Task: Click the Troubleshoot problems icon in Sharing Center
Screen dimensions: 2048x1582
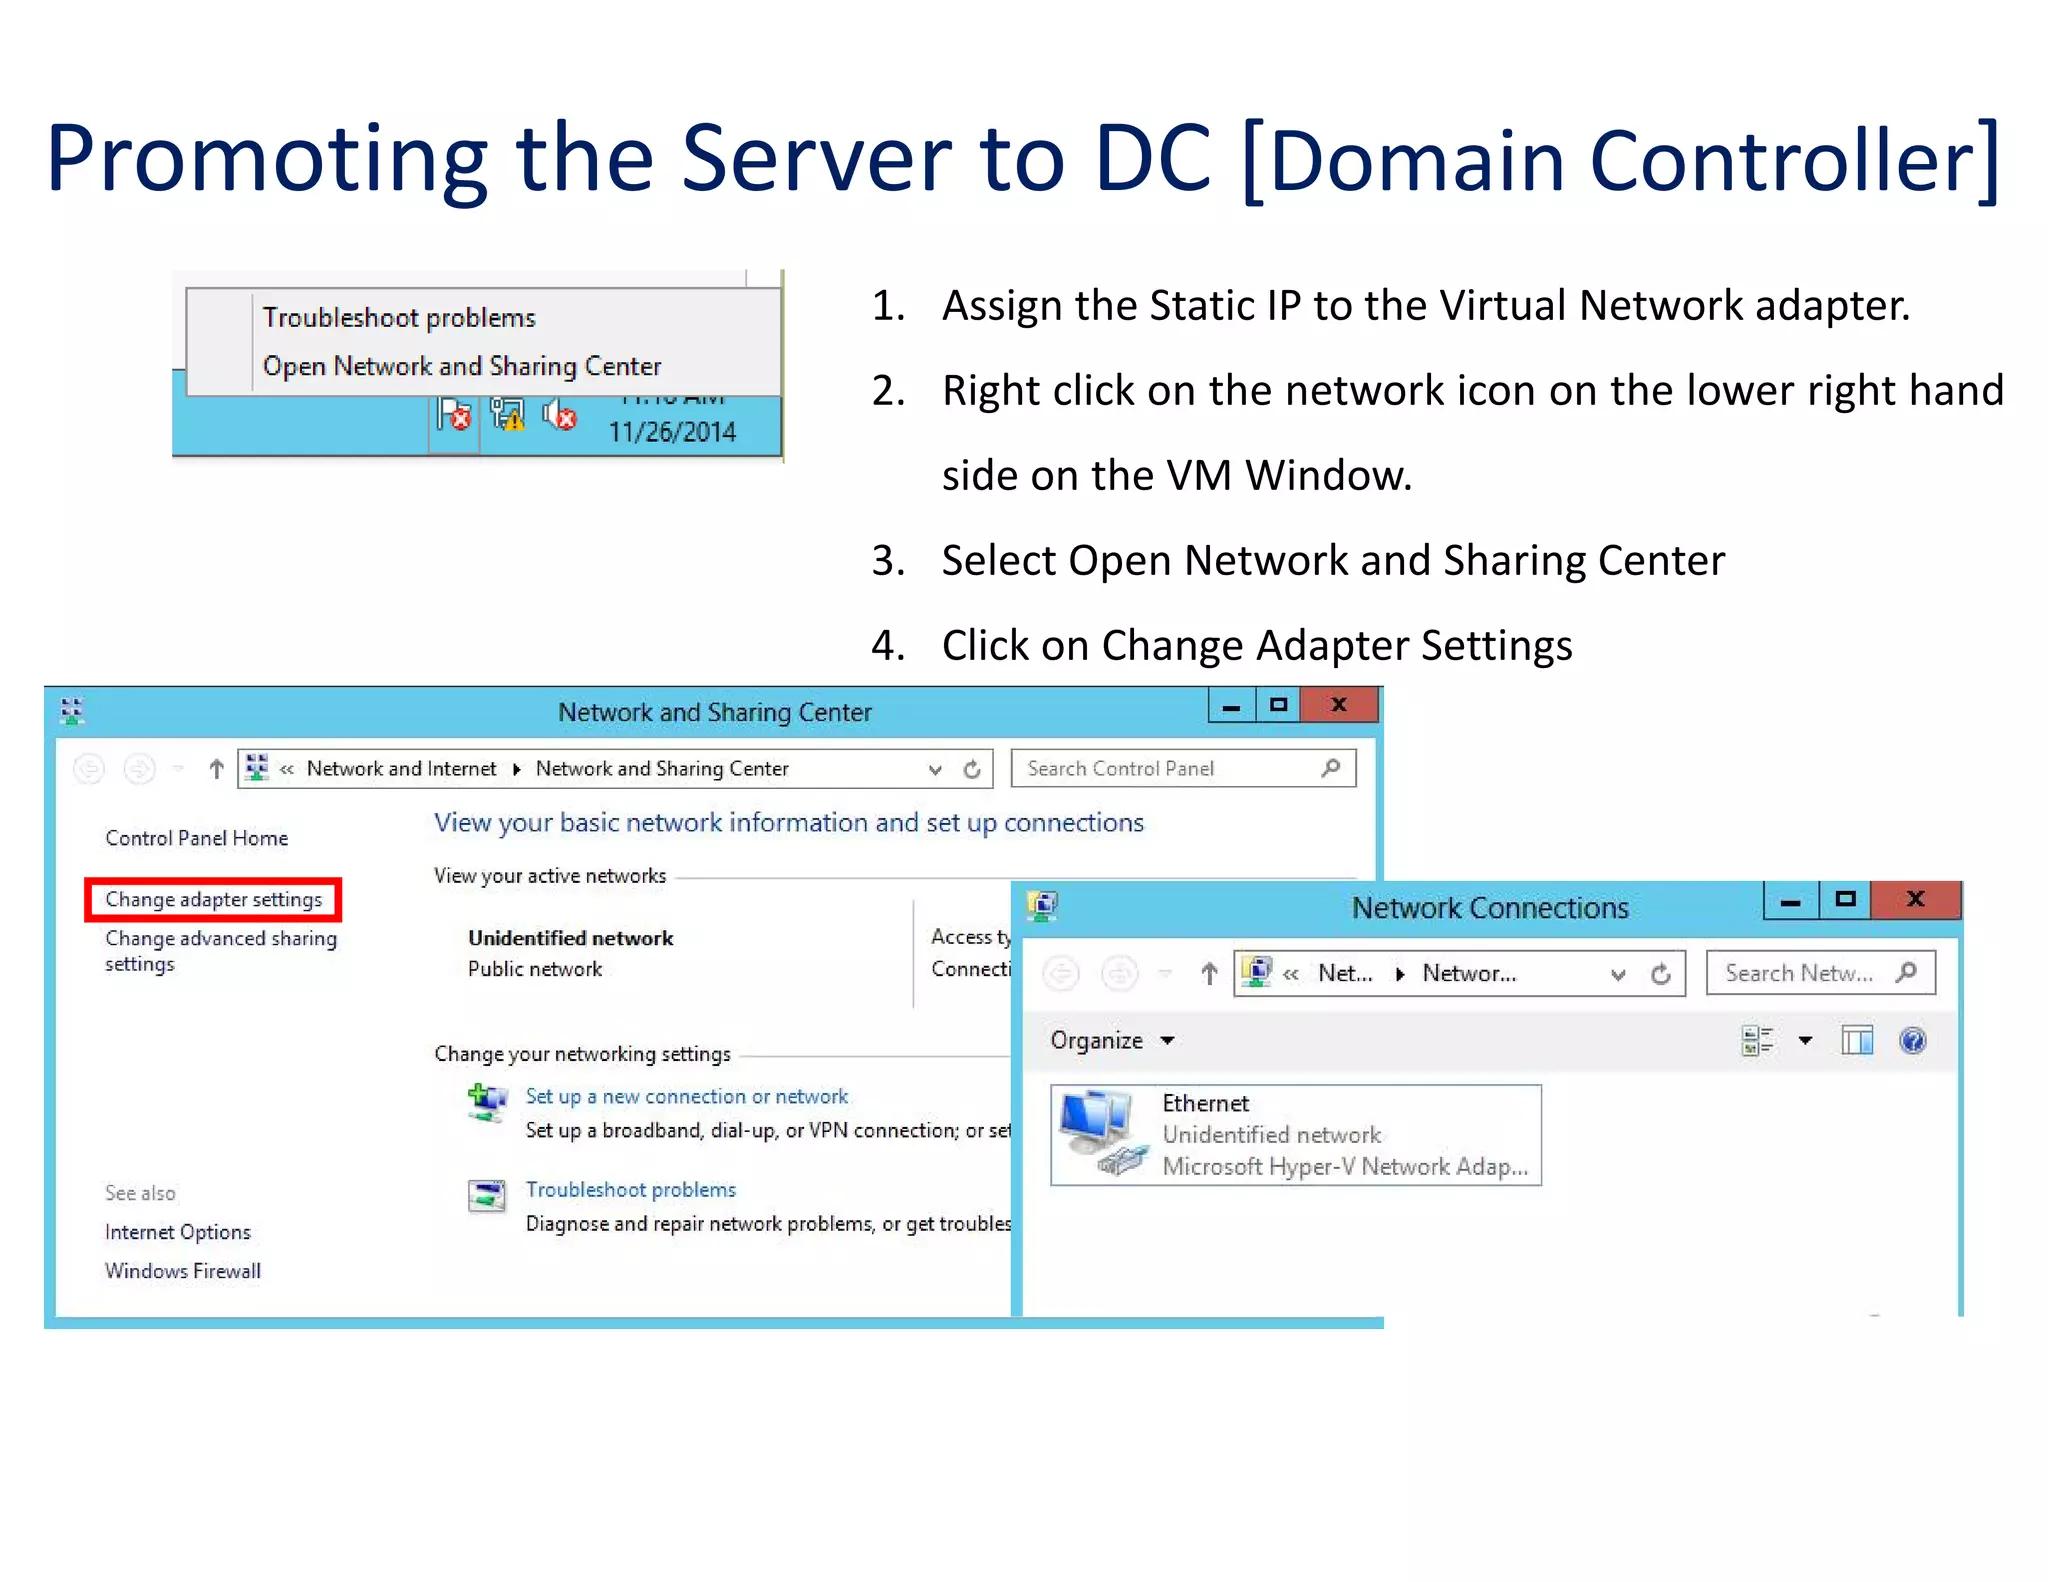Action: tap(487, 1195)
